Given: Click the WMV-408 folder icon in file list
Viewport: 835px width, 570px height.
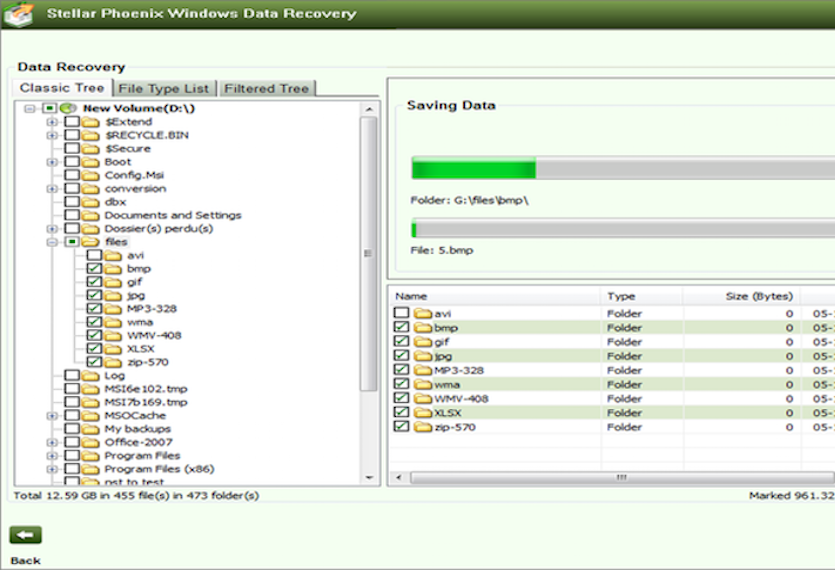Looking at the screenshot, I should click(423, 399).
